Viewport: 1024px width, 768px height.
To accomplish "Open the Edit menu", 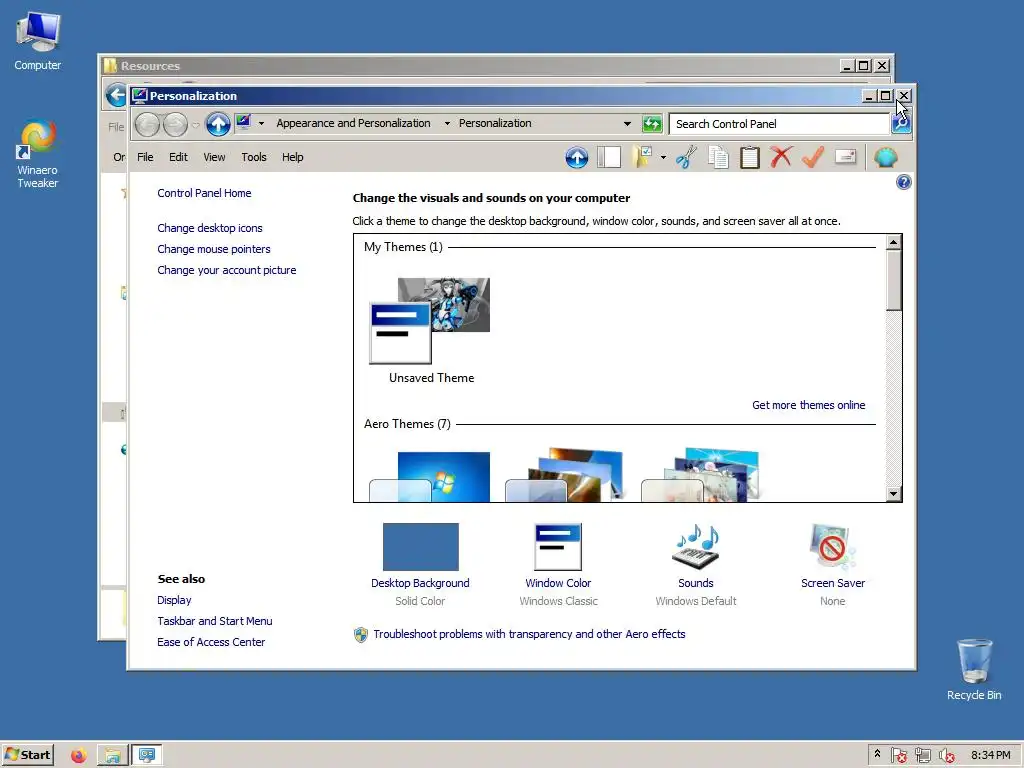I will point(178,157).
